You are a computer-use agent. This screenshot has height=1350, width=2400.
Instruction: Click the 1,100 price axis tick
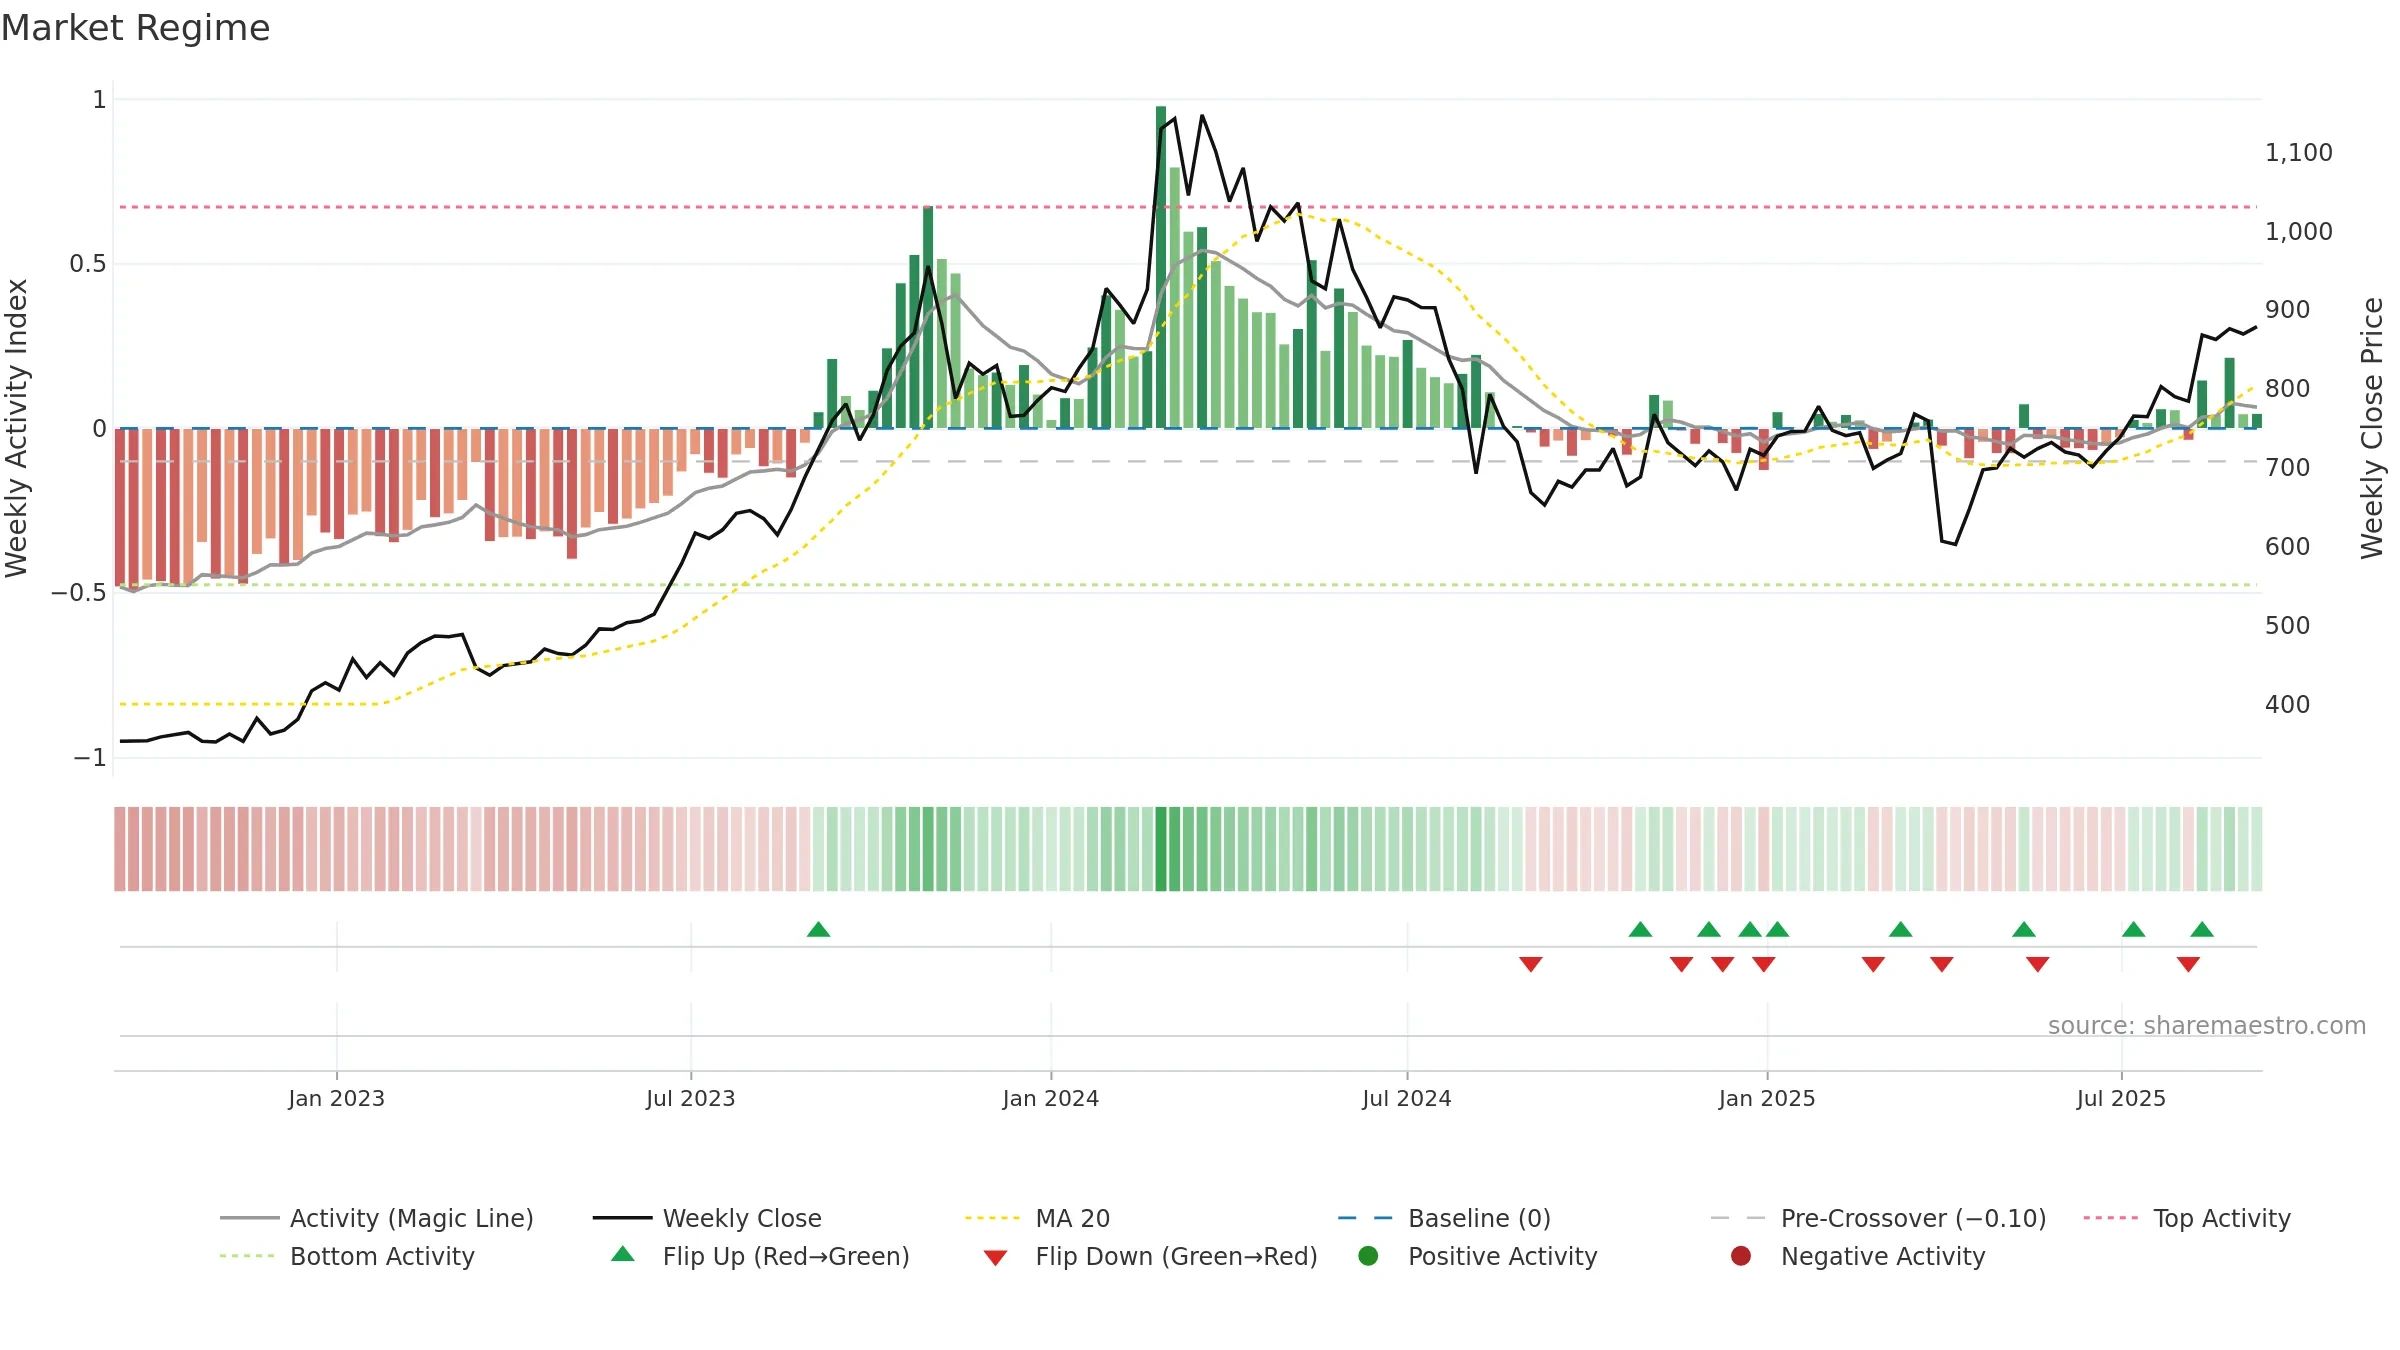point(2298,153)
